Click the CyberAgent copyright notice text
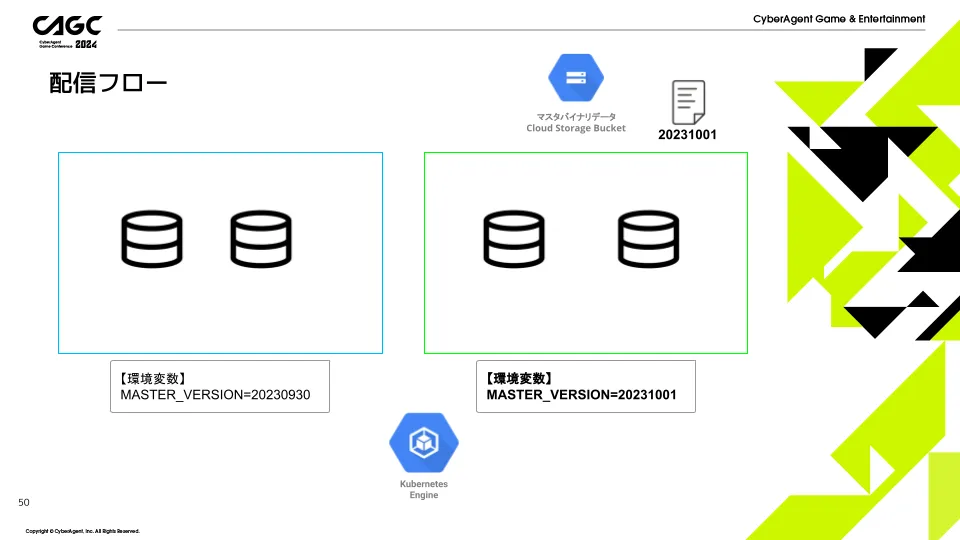 [x=83, y=531]
